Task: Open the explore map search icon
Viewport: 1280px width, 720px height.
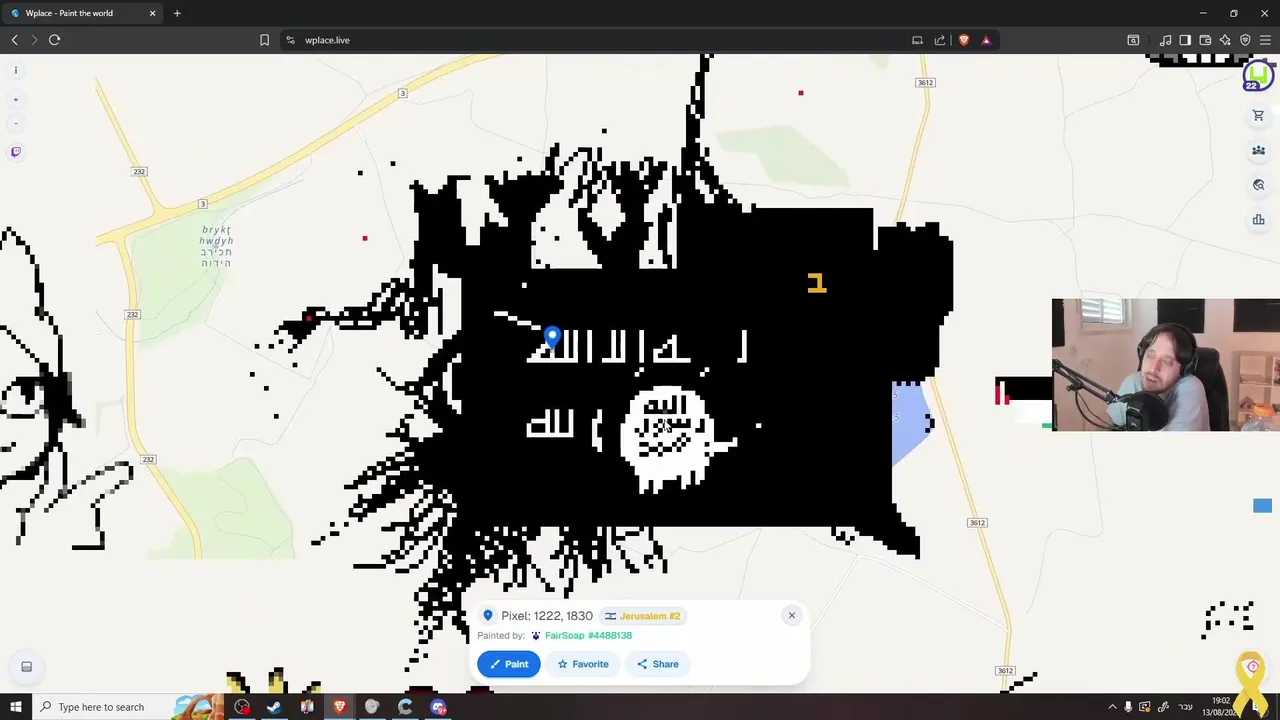Action: click(1258, 185)
